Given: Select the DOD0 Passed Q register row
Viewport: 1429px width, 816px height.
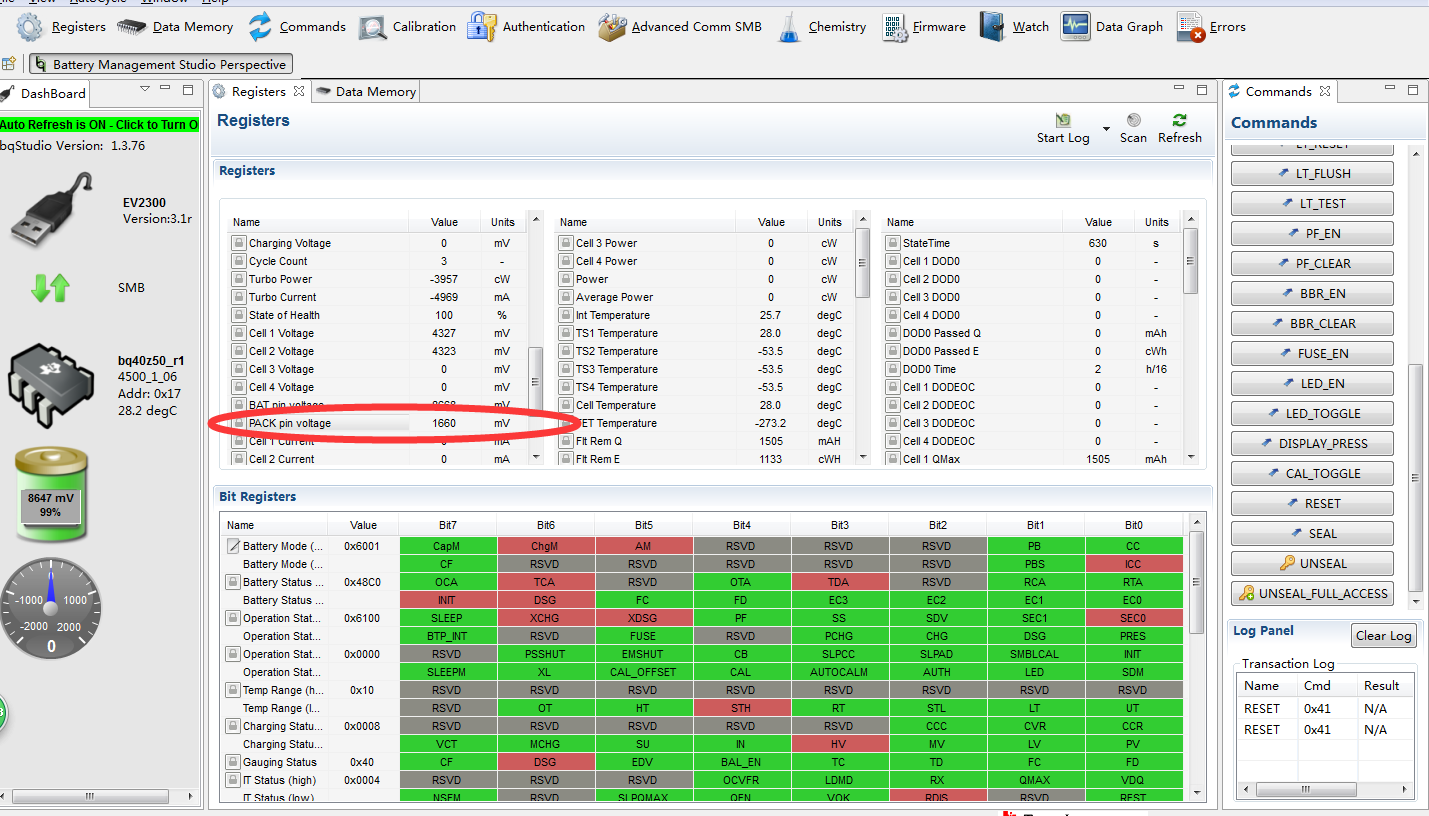Looking at the screenshot, I should pyautogui.click(x=1032, y=333).
